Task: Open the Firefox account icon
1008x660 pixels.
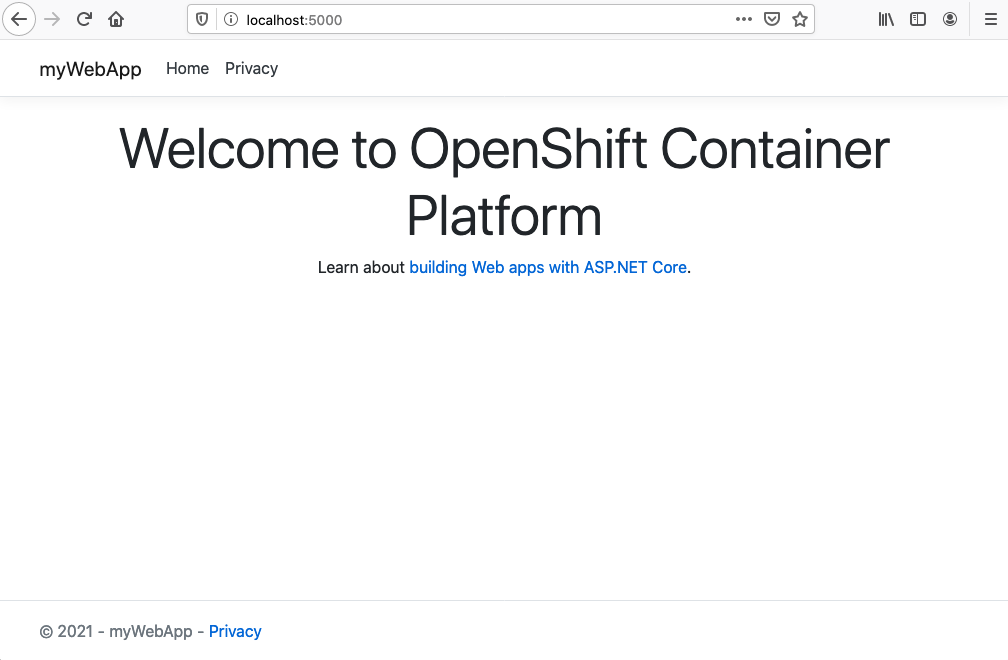Action: [950, 18]
